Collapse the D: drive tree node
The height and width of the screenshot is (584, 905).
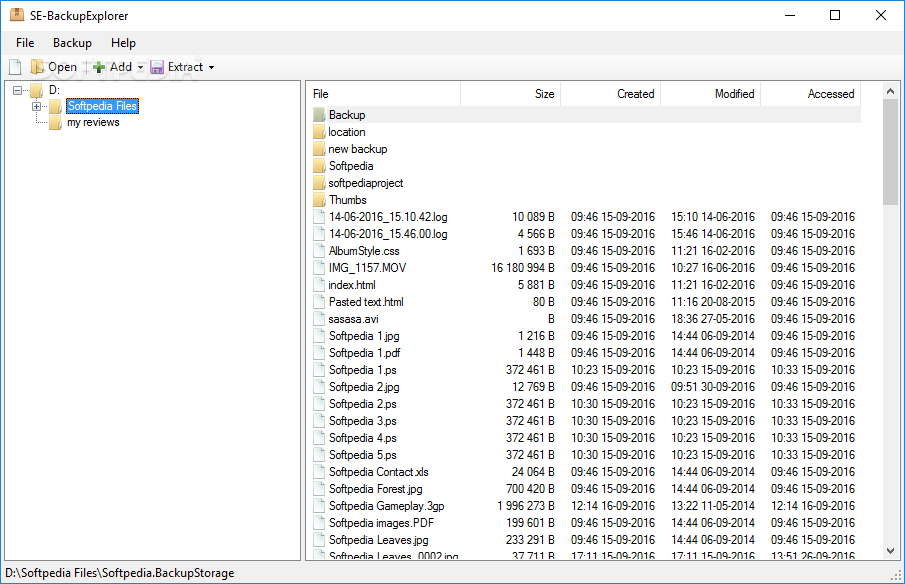[17, 90]
